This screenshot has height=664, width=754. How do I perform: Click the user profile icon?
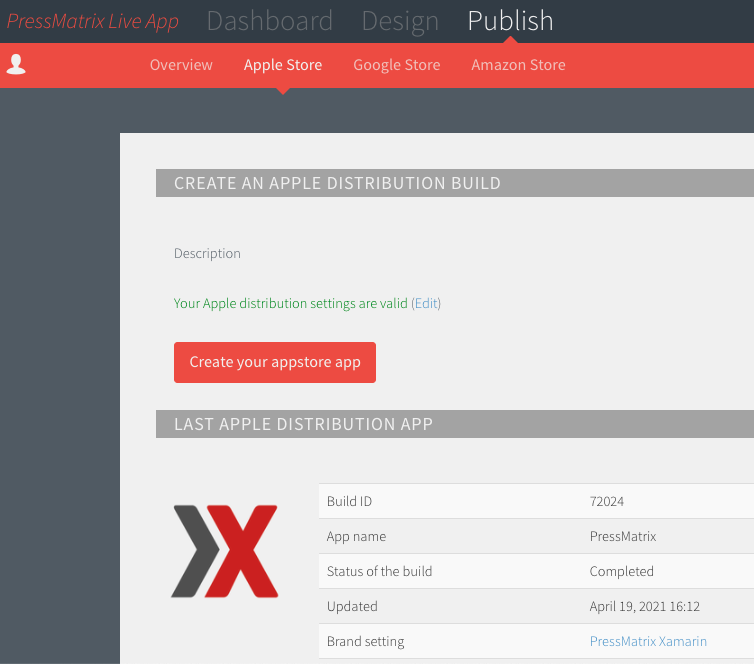click(16, 64)
